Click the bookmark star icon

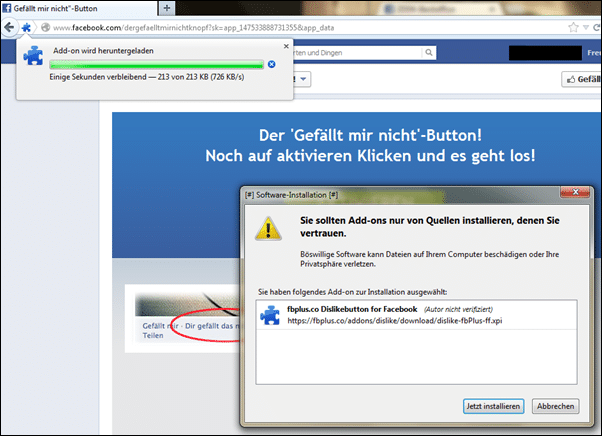[573, 27]
